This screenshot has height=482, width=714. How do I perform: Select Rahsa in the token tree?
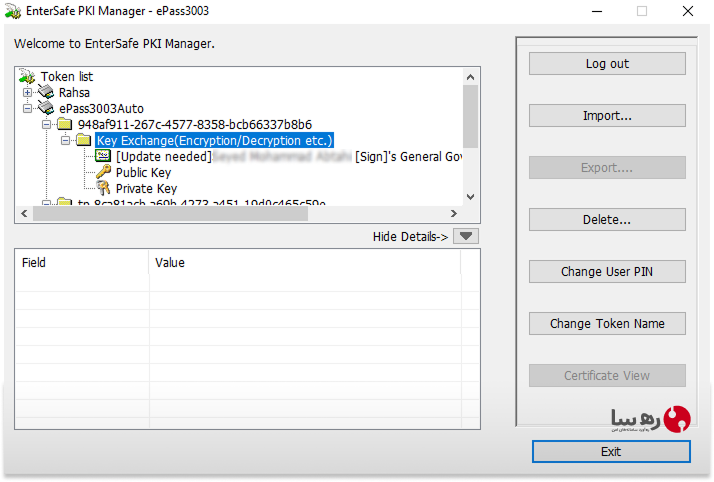point(74,93)
